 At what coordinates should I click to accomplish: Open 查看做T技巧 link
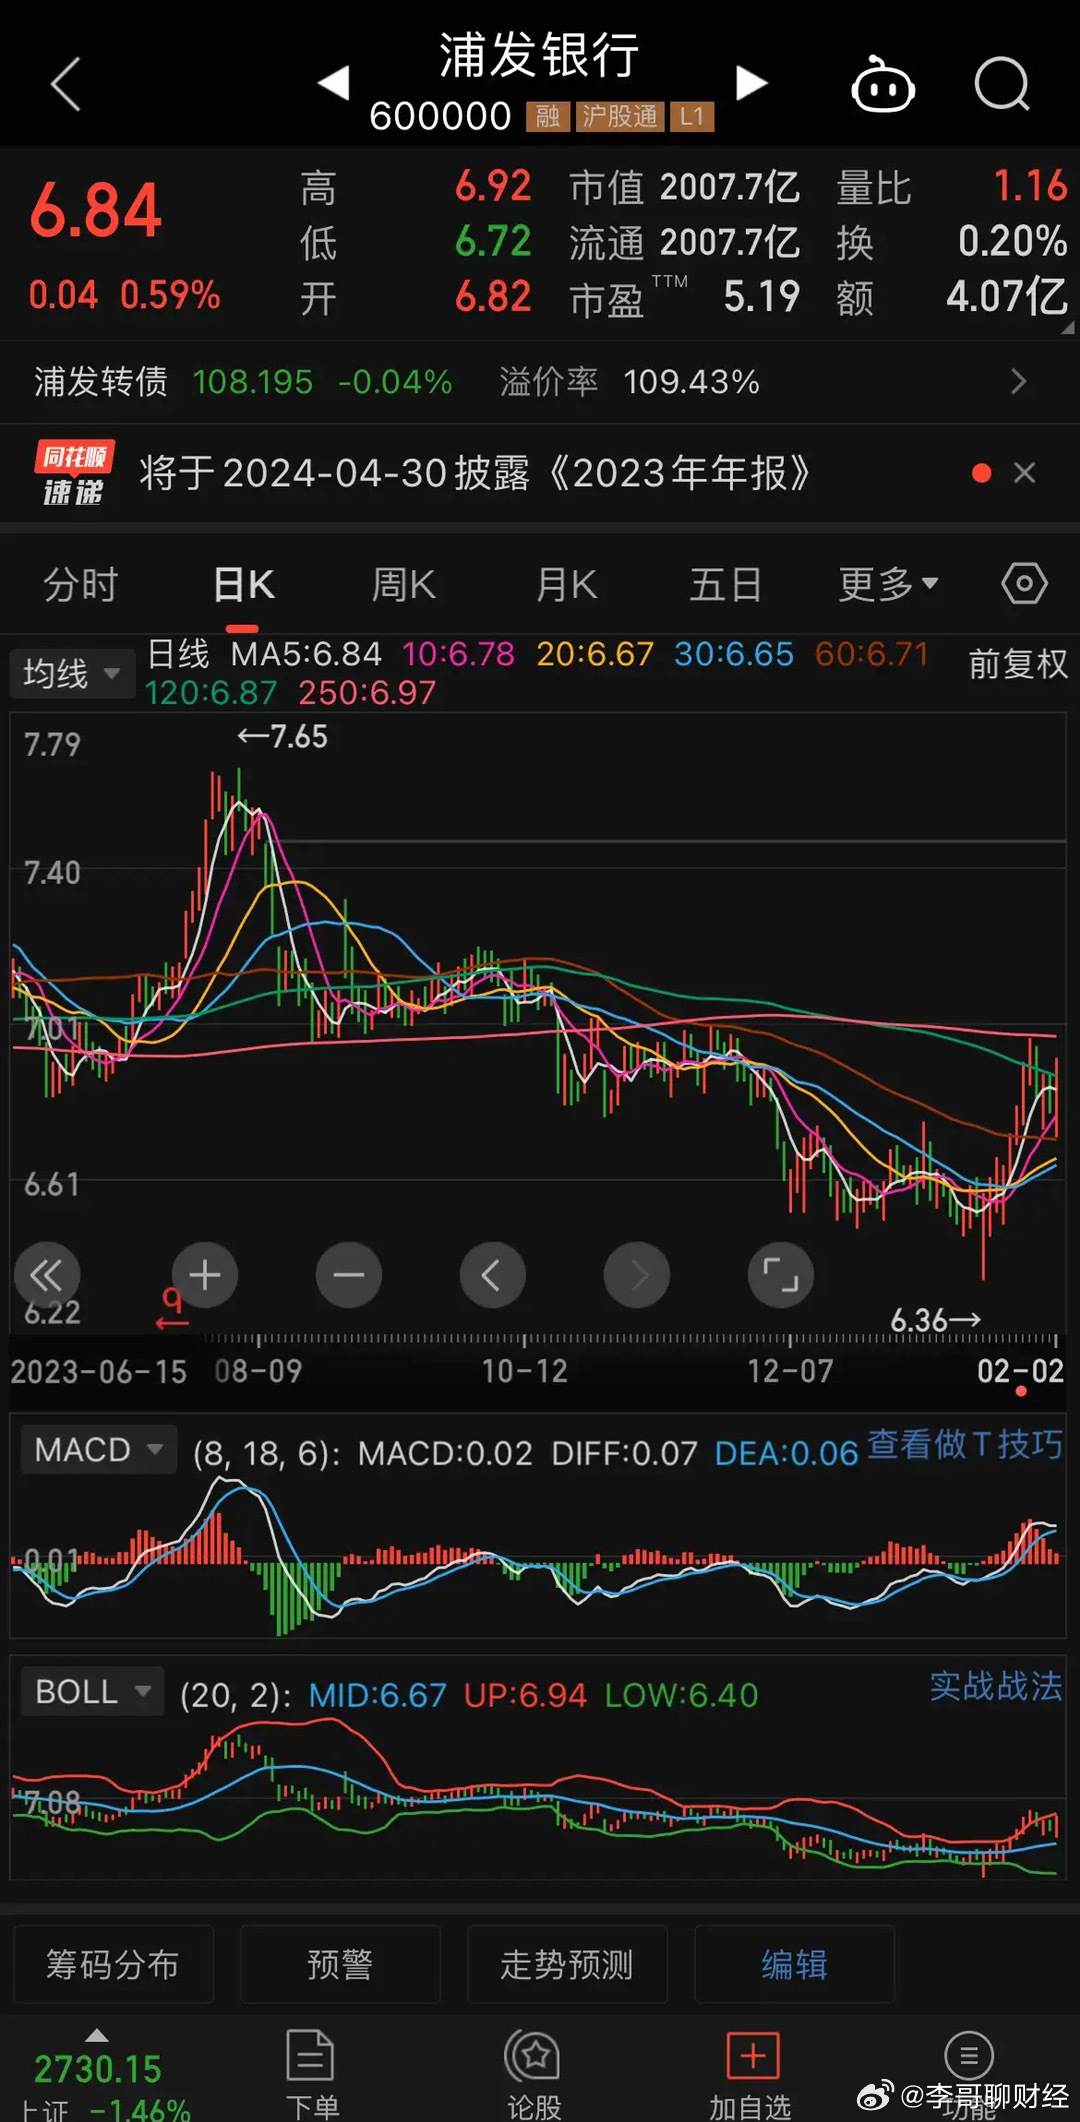pyautogui.click(x=965, y=1444)
